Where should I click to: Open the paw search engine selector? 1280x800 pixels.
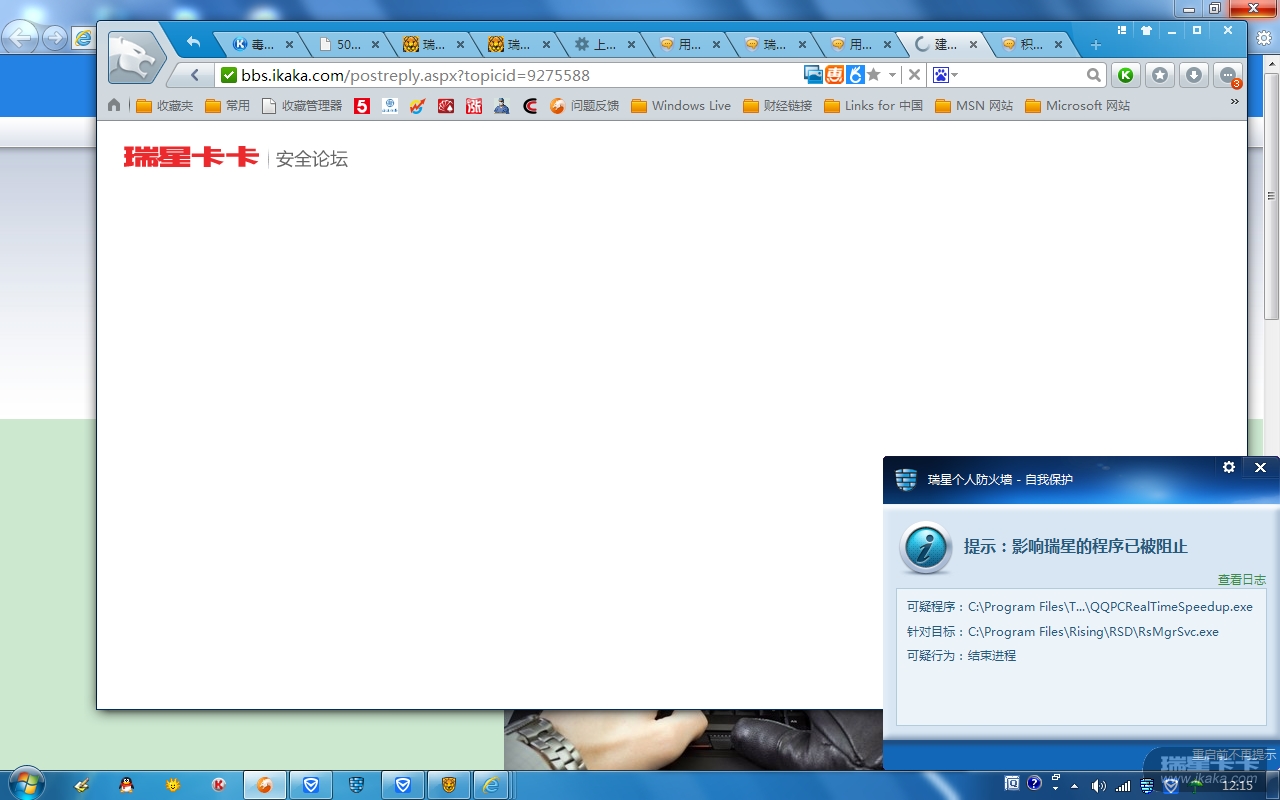click(945, 75)
